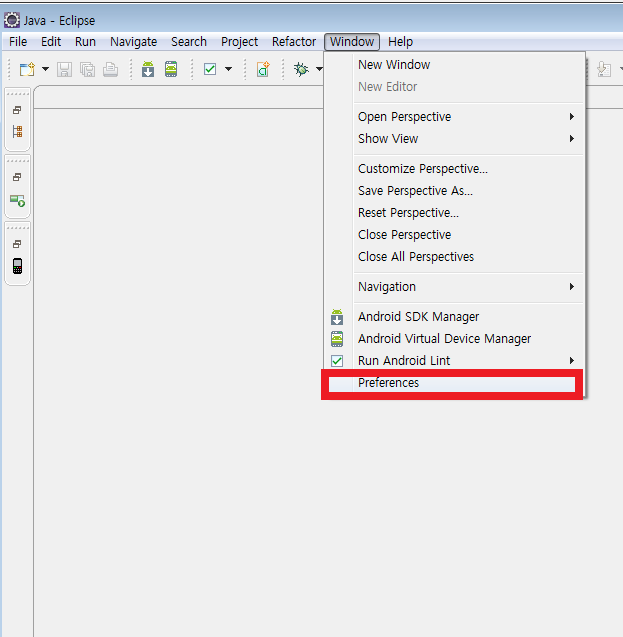The image size is (623, 637).
Task: Open the Project menu
Action: coord(239,42)
